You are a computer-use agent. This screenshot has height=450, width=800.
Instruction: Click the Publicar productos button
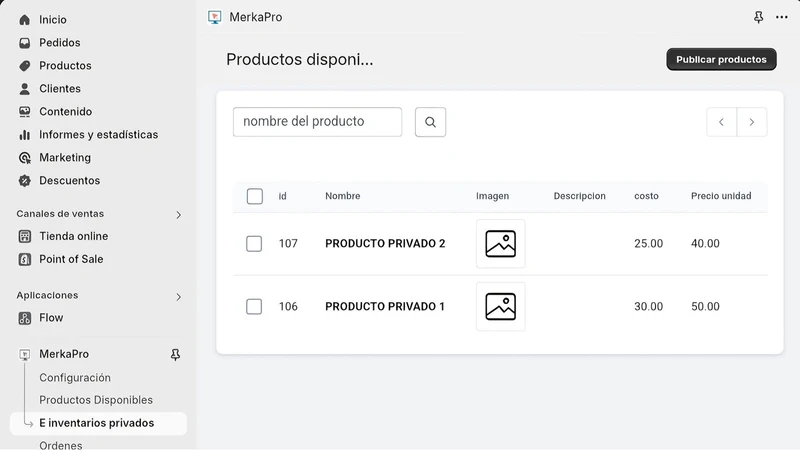coord(721,59)
